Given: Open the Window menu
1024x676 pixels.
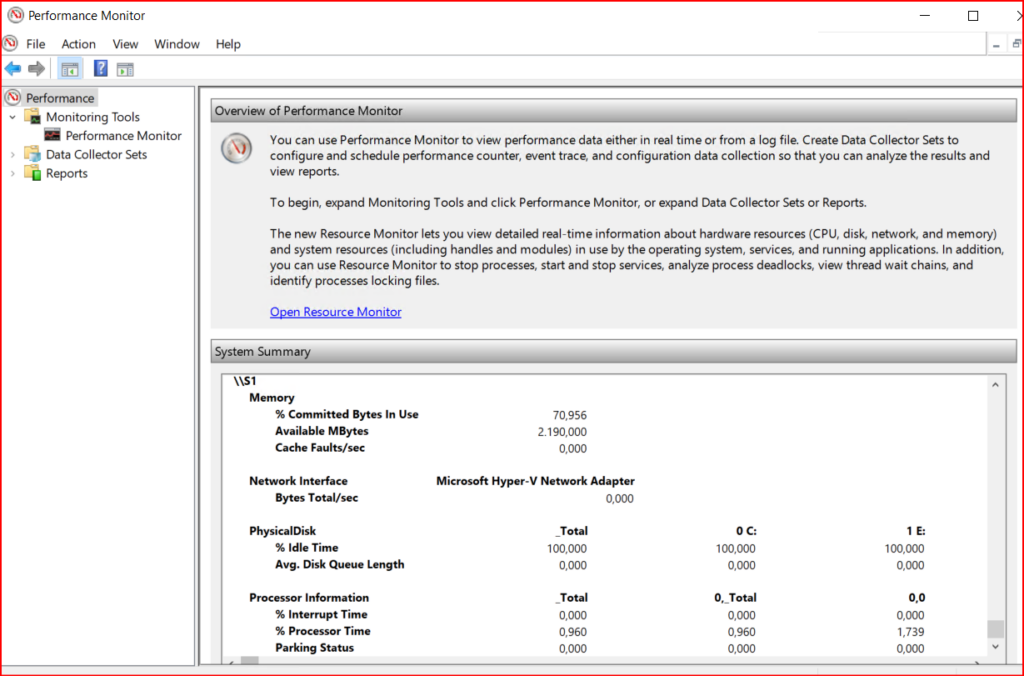Looking at the screenshot, I should click(176, 44).
